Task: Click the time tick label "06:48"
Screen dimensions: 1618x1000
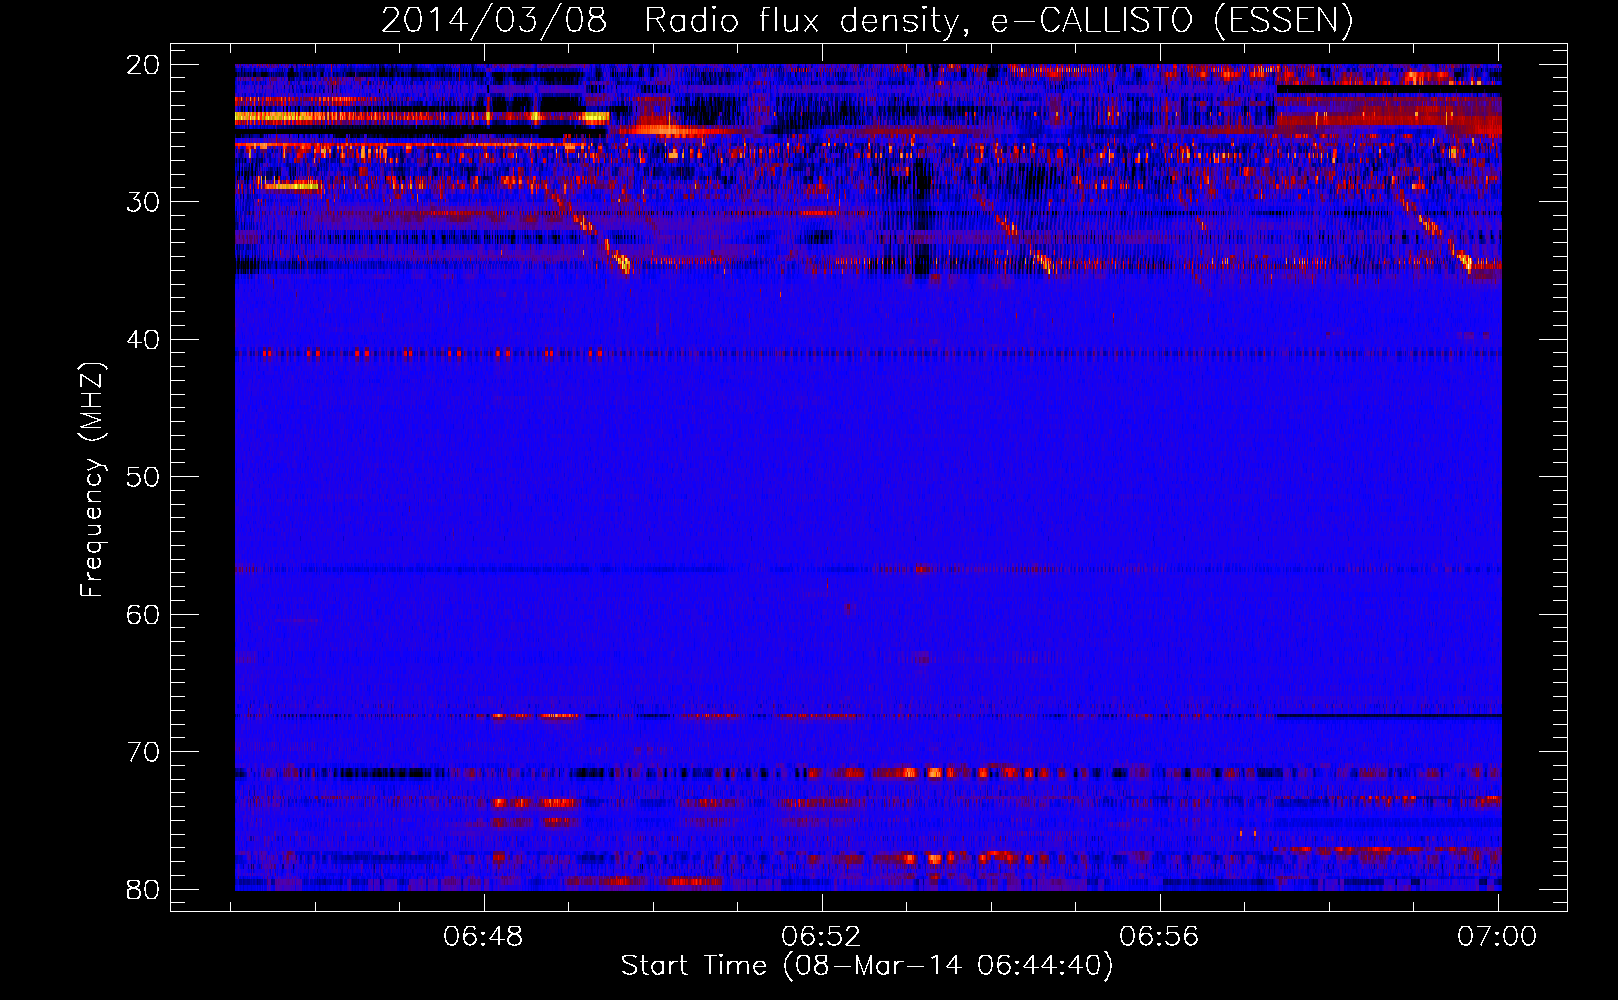Action: [x=484, y=937]
